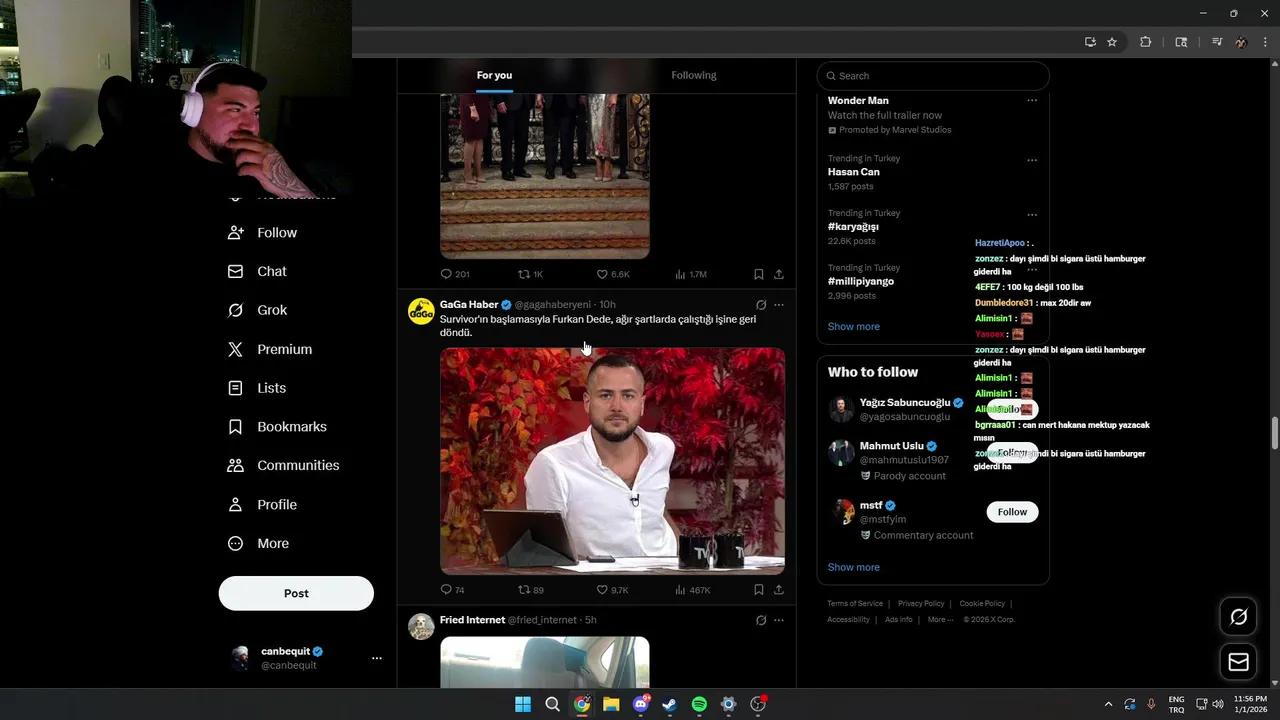Open the floating Grok button
1280x720 pixels.
click(1238, 617)
